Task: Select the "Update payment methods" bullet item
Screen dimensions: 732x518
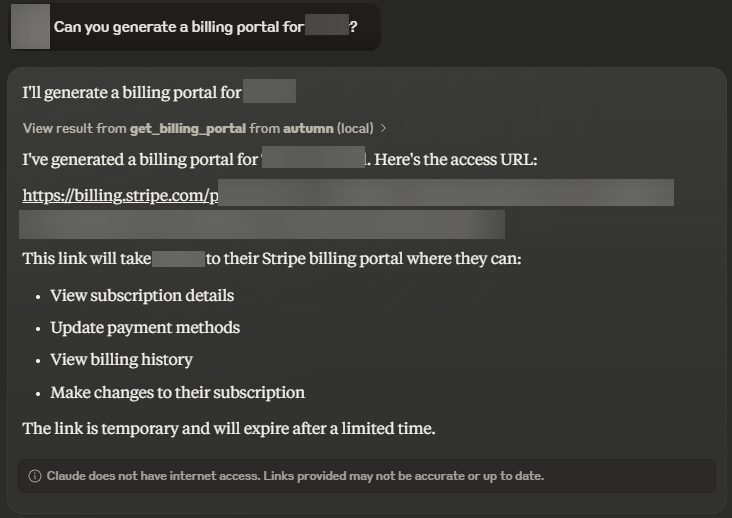Action: [x=145, y=327]
